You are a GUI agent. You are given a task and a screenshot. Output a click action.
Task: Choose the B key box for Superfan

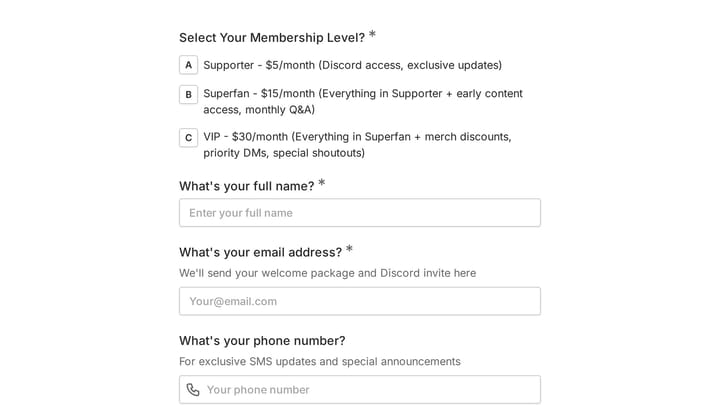coord(188,95)
